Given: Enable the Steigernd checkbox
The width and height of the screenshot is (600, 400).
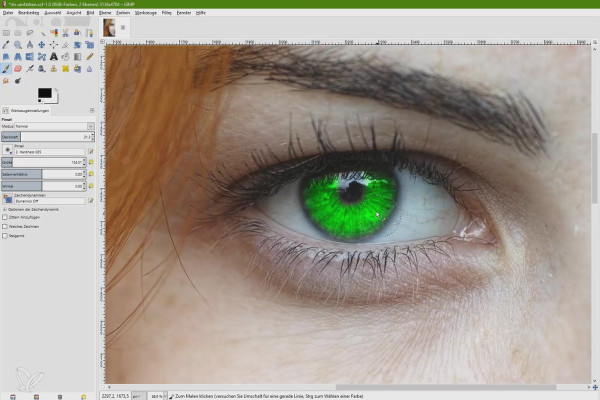Looking at the screenshot, I should pyautogui.click(x=5, y=236).
